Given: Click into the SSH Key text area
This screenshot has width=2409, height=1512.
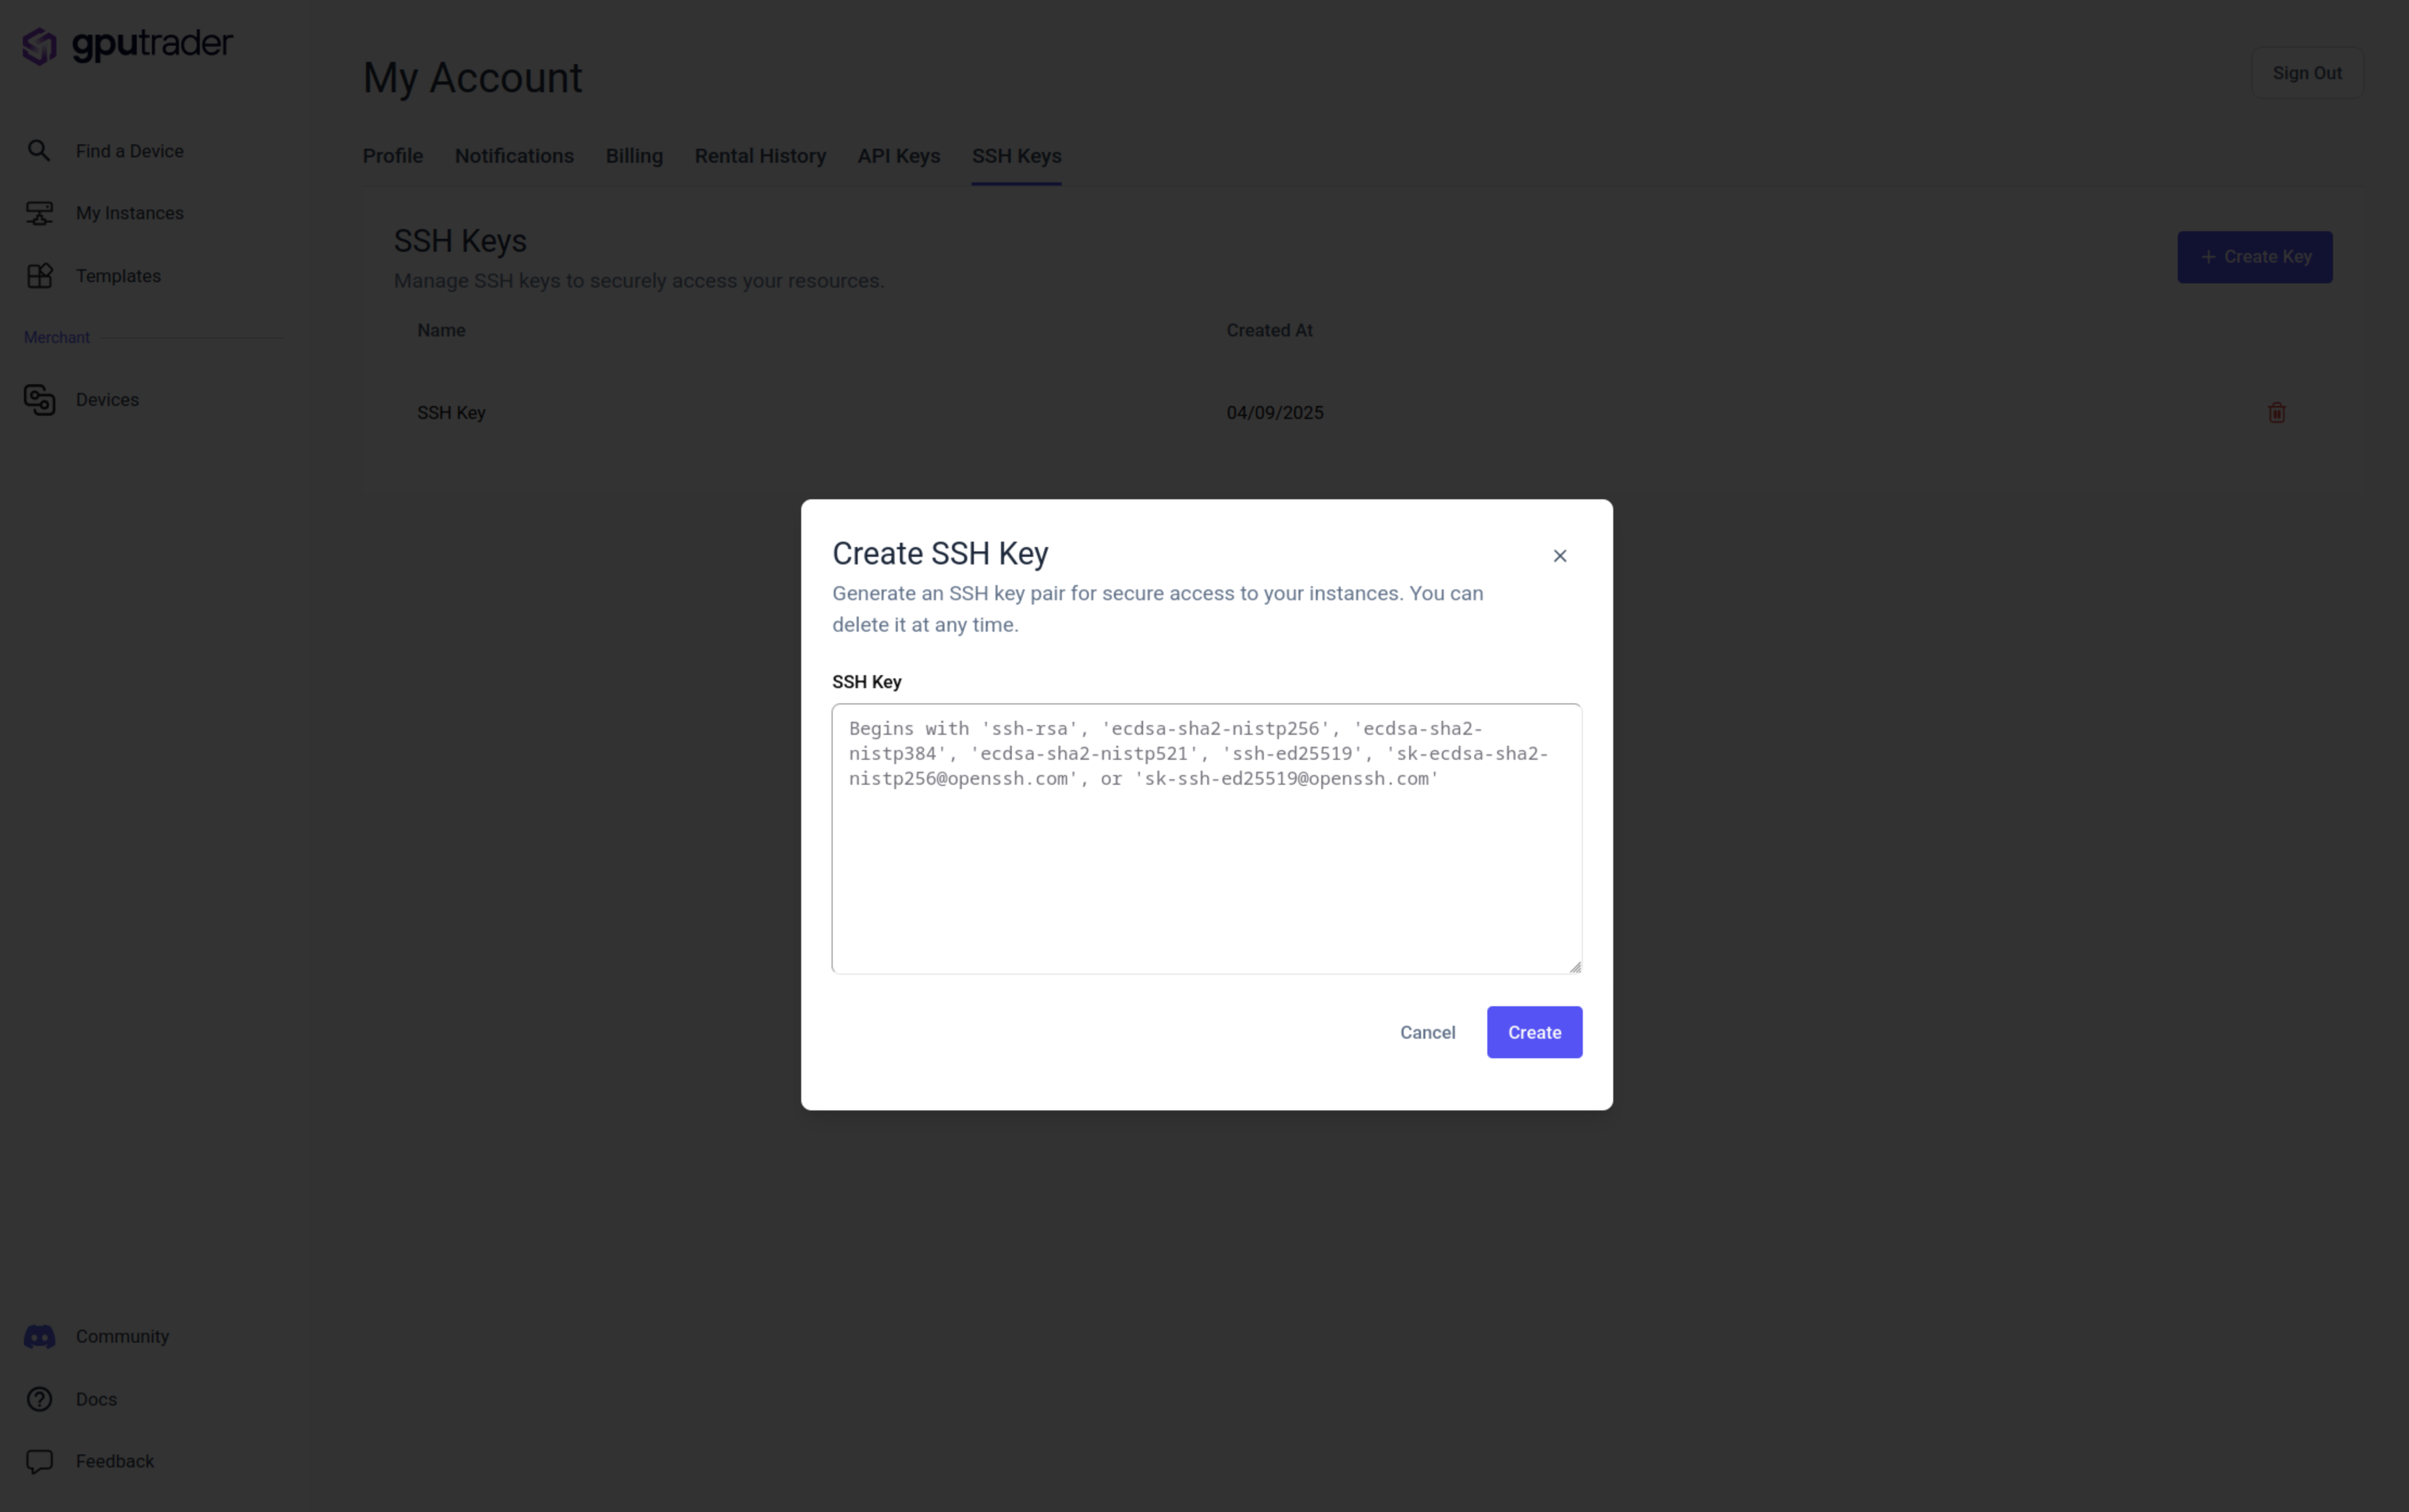Looking at the screenshot, I should [1206, 860].
